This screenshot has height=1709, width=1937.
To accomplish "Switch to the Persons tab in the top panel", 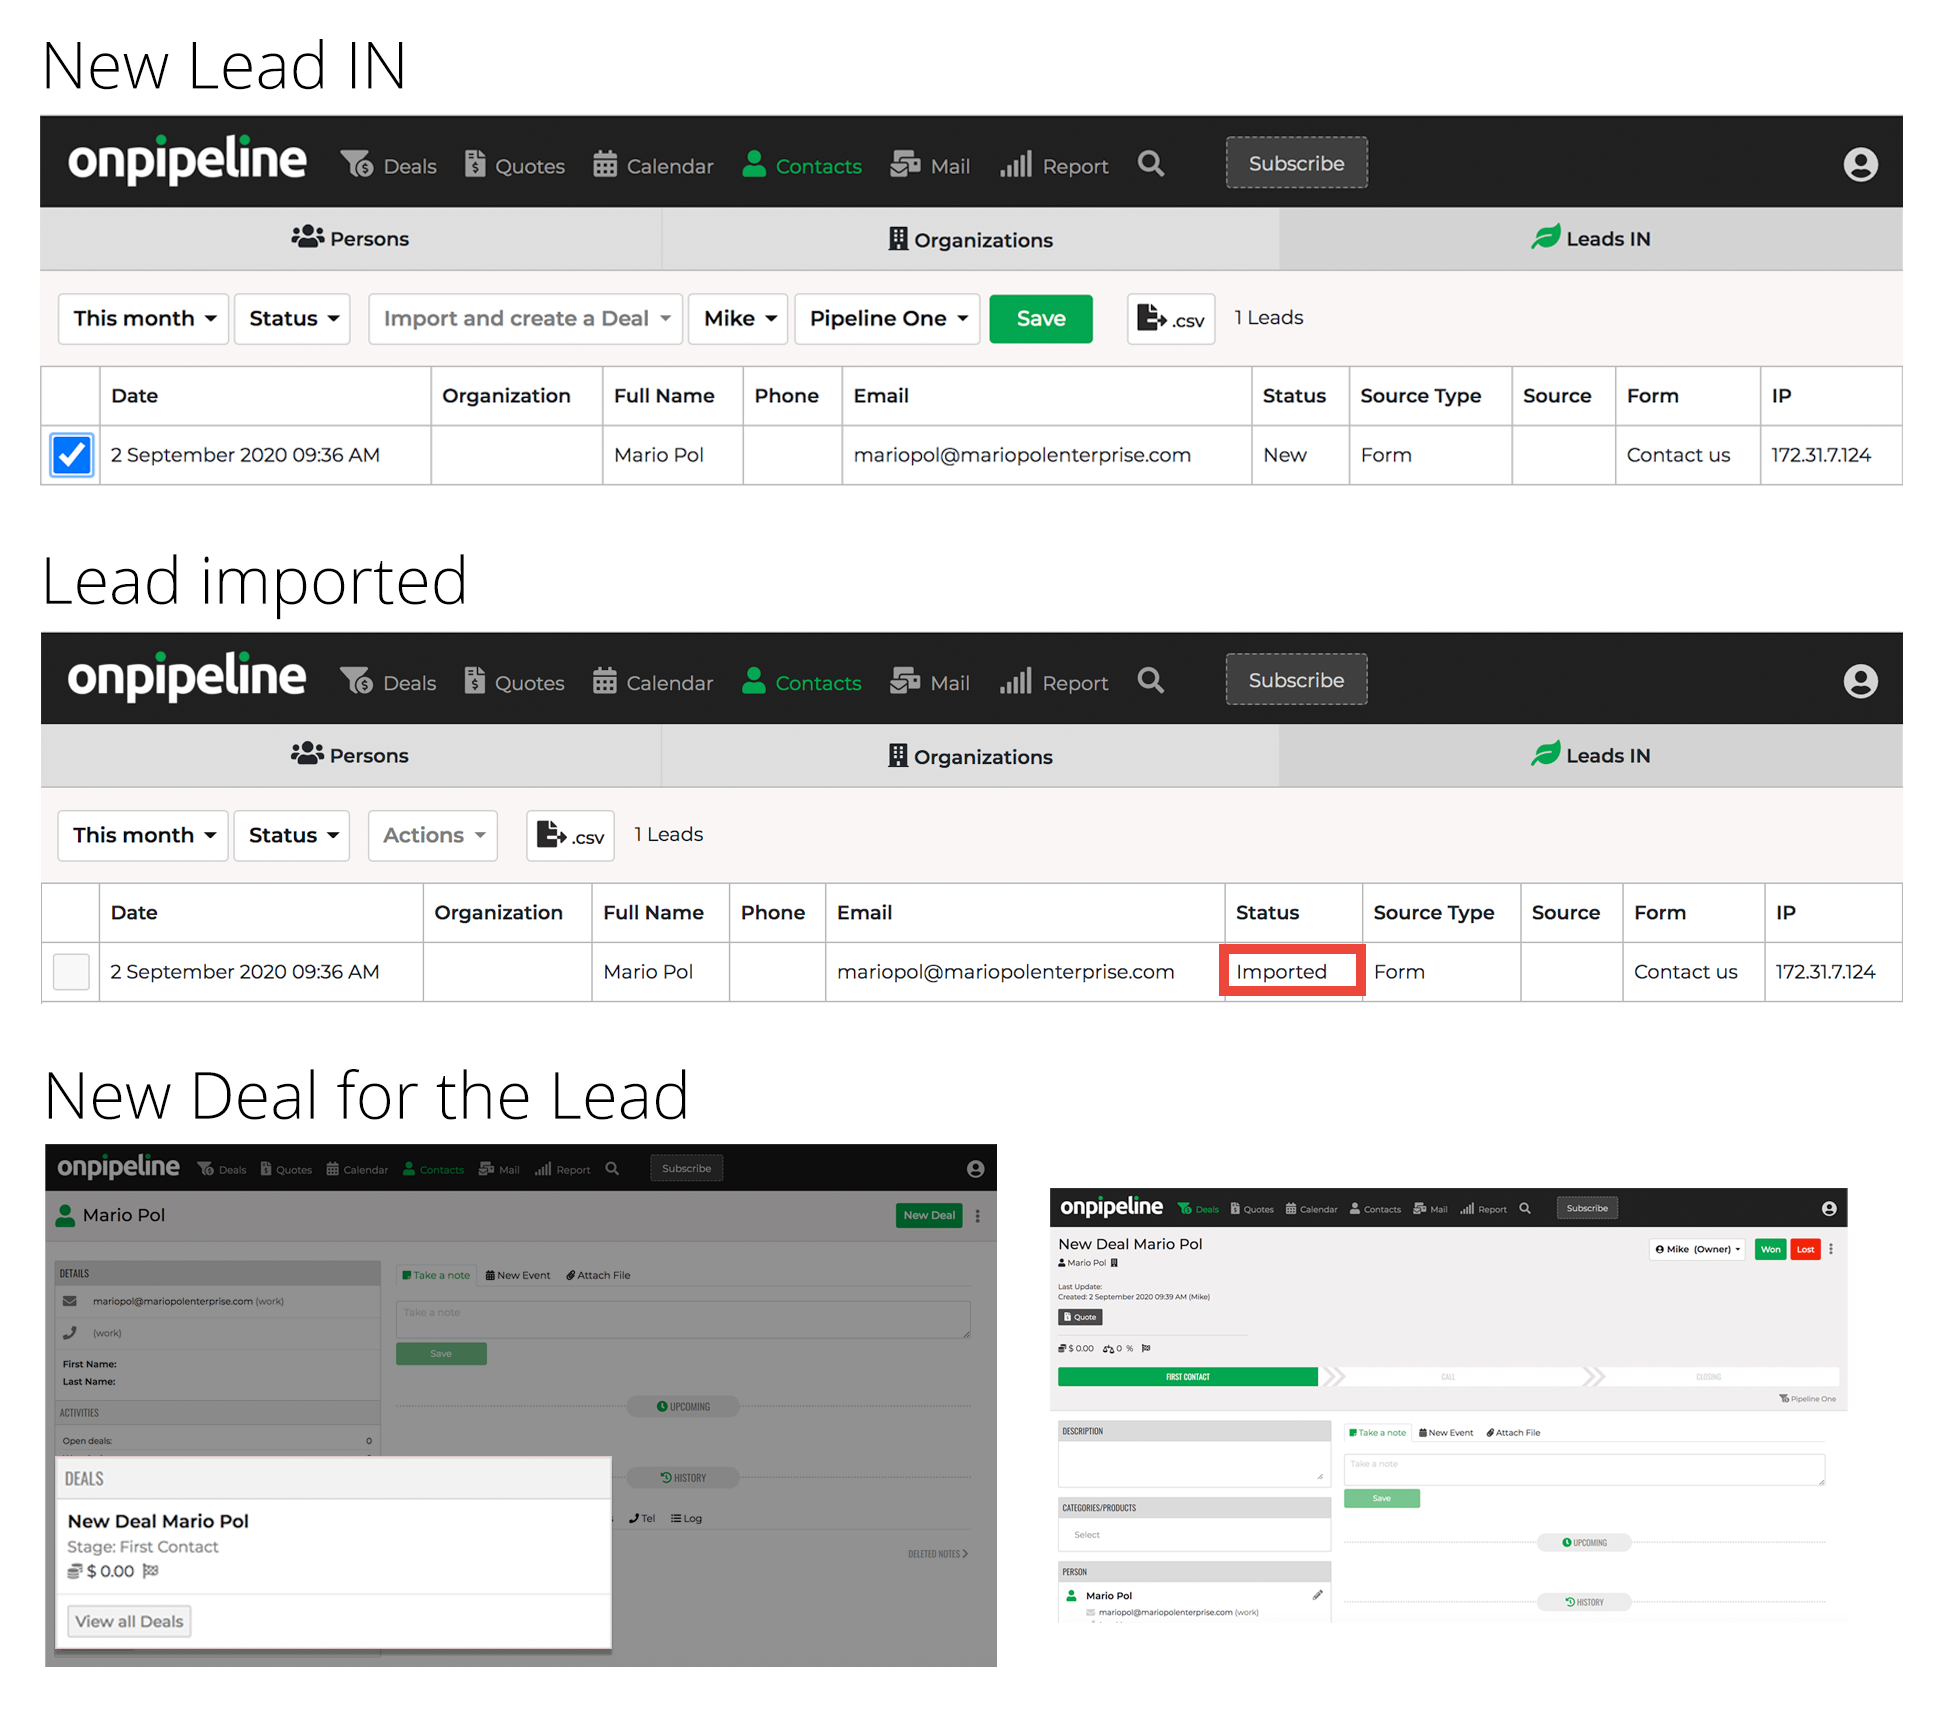I will pos(350,239).
